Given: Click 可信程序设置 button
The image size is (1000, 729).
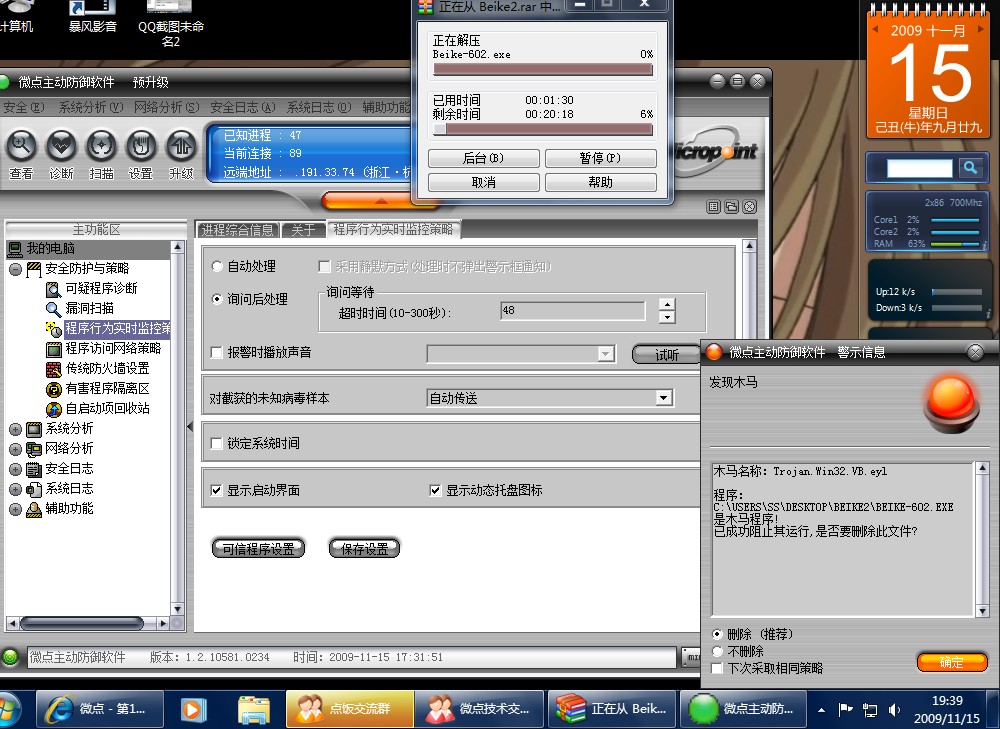Looking at the screenshot, I should click(x=258, y=549).
